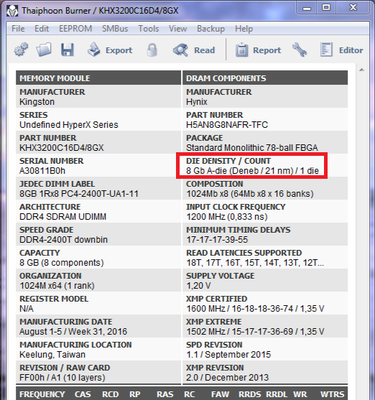Select DRAM manufacturer value Hynix
This screenshot has width=375, height=400.
[197, 102]
